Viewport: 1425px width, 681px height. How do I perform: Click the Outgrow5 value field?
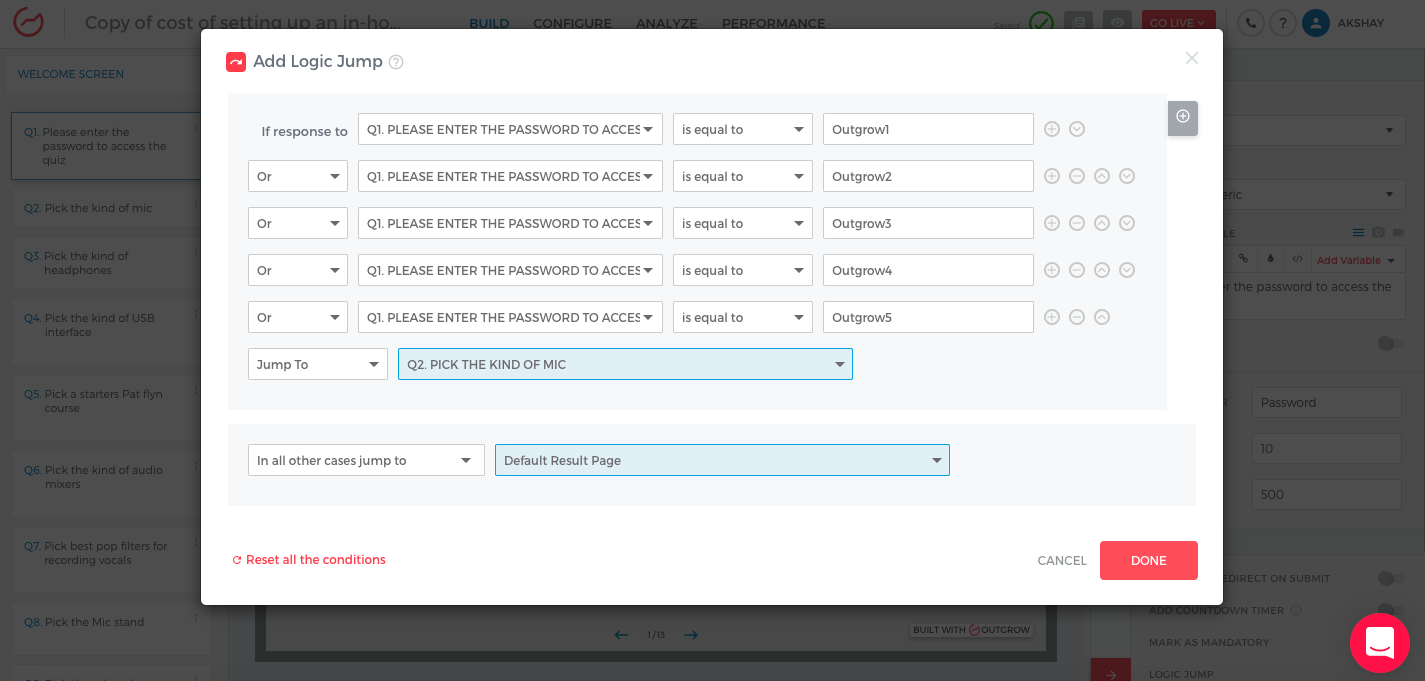[928, 317]
